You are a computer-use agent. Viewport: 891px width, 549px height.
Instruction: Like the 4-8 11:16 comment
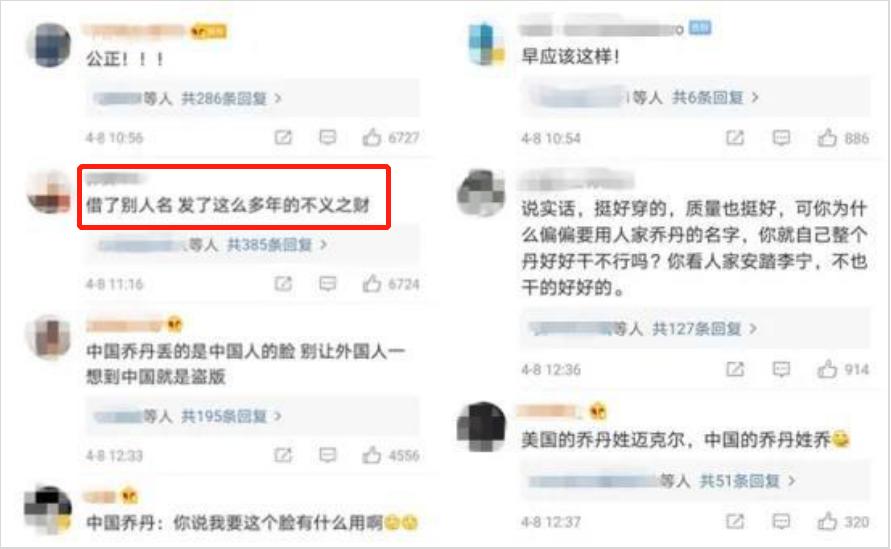point(372,283)
